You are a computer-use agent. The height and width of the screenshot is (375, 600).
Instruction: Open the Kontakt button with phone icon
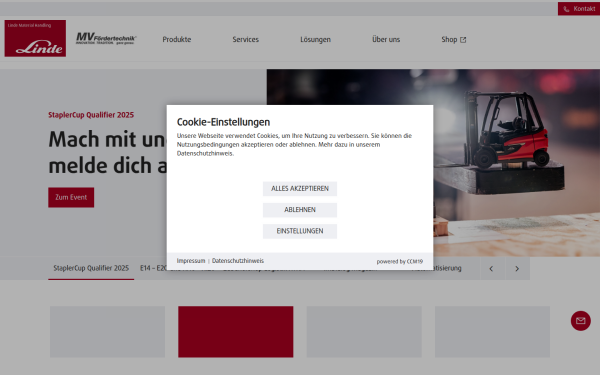tap(579, 9)
